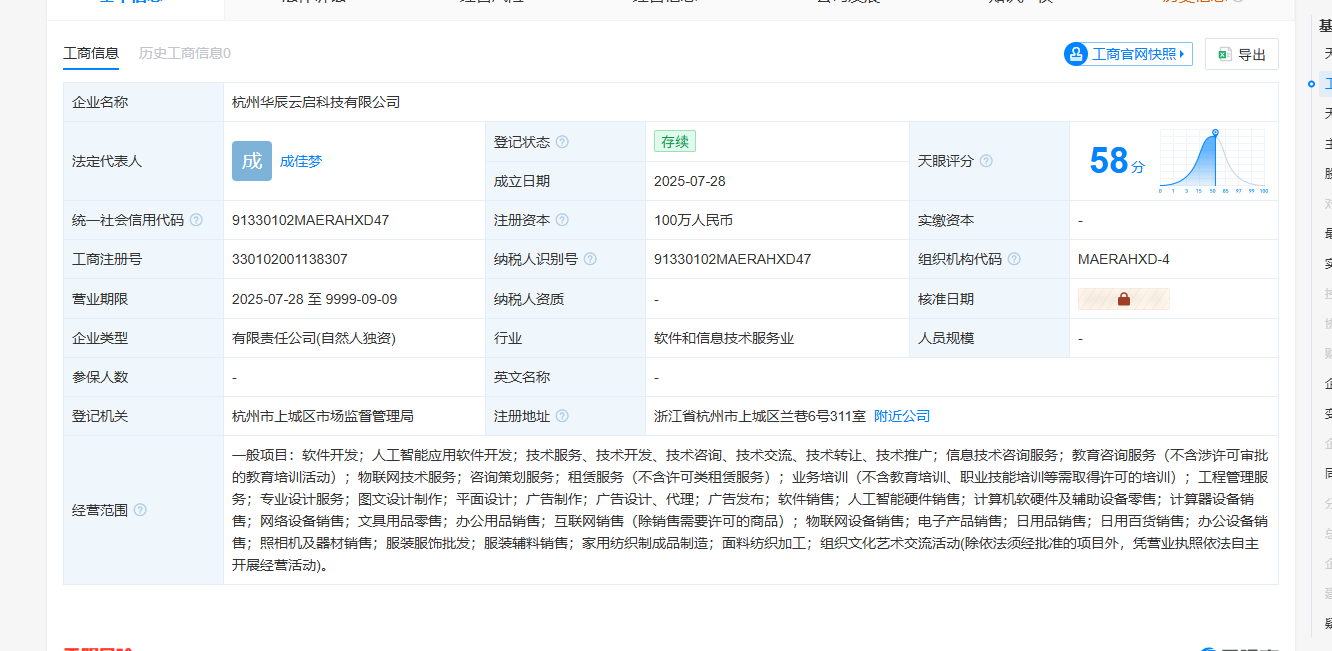Click help icon beside 注册资本

[562, 220]
